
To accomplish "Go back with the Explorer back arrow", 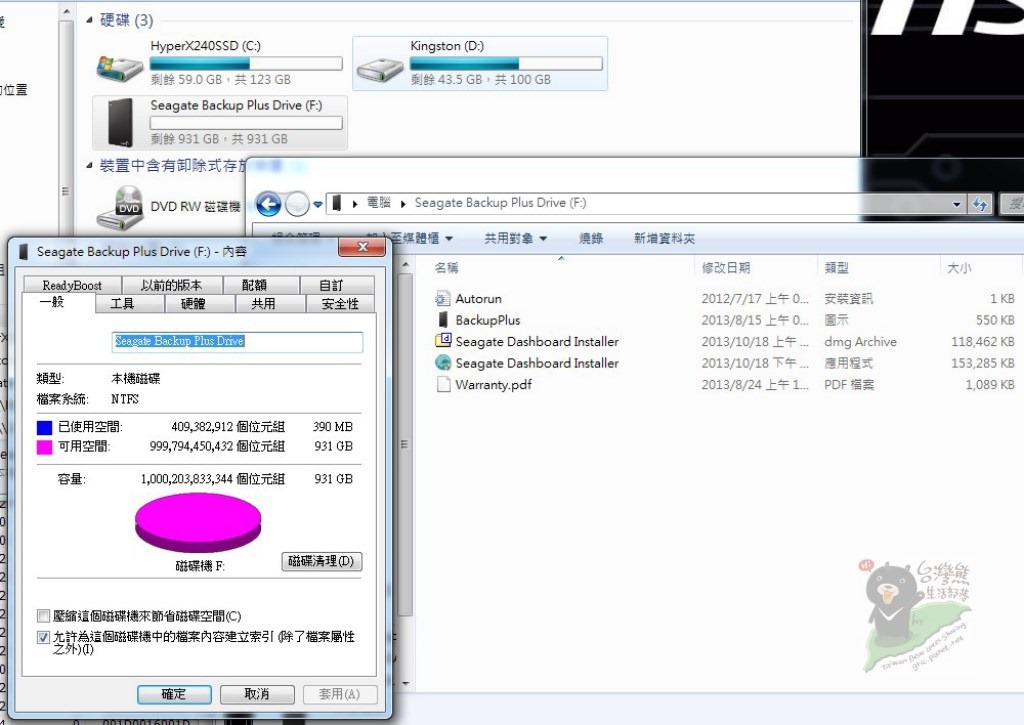I will [268, 204].
